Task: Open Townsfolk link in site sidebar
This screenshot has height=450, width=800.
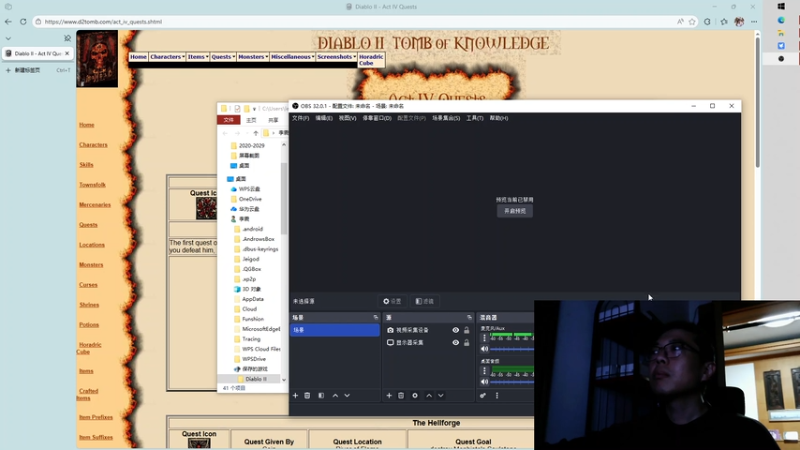Action: pos(92,185)
